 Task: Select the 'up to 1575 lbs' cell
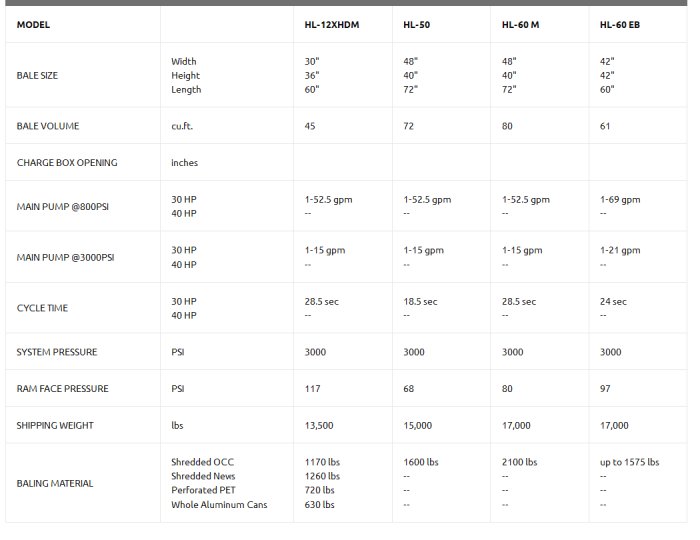coord(629,462)
